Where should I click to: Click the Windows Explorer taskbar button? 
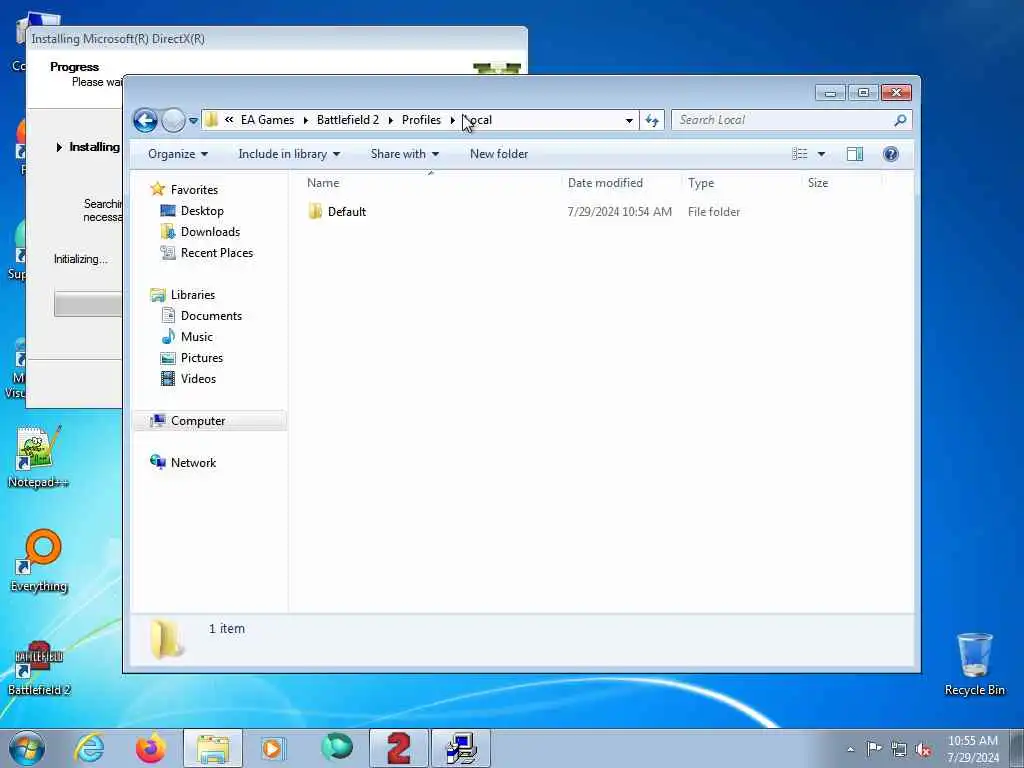[x=213, y=748]
